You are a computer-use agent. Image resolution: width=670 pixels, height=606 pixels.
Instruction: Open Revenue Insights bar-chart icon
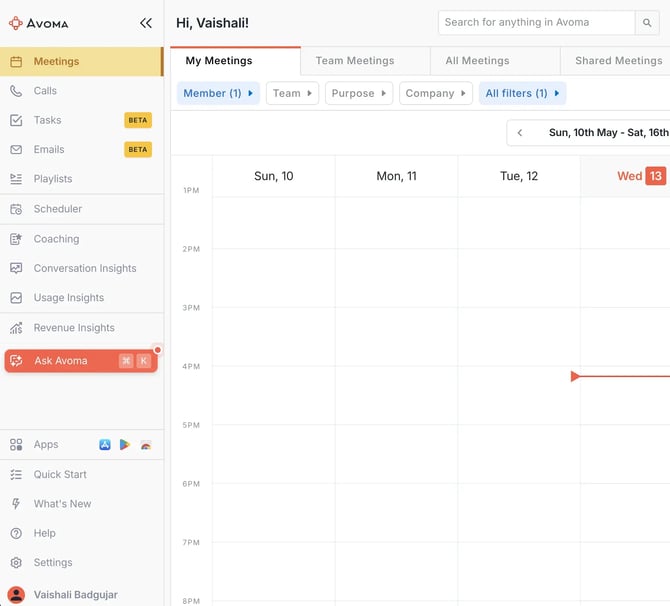pyautogui.click(x=16, y=328)
